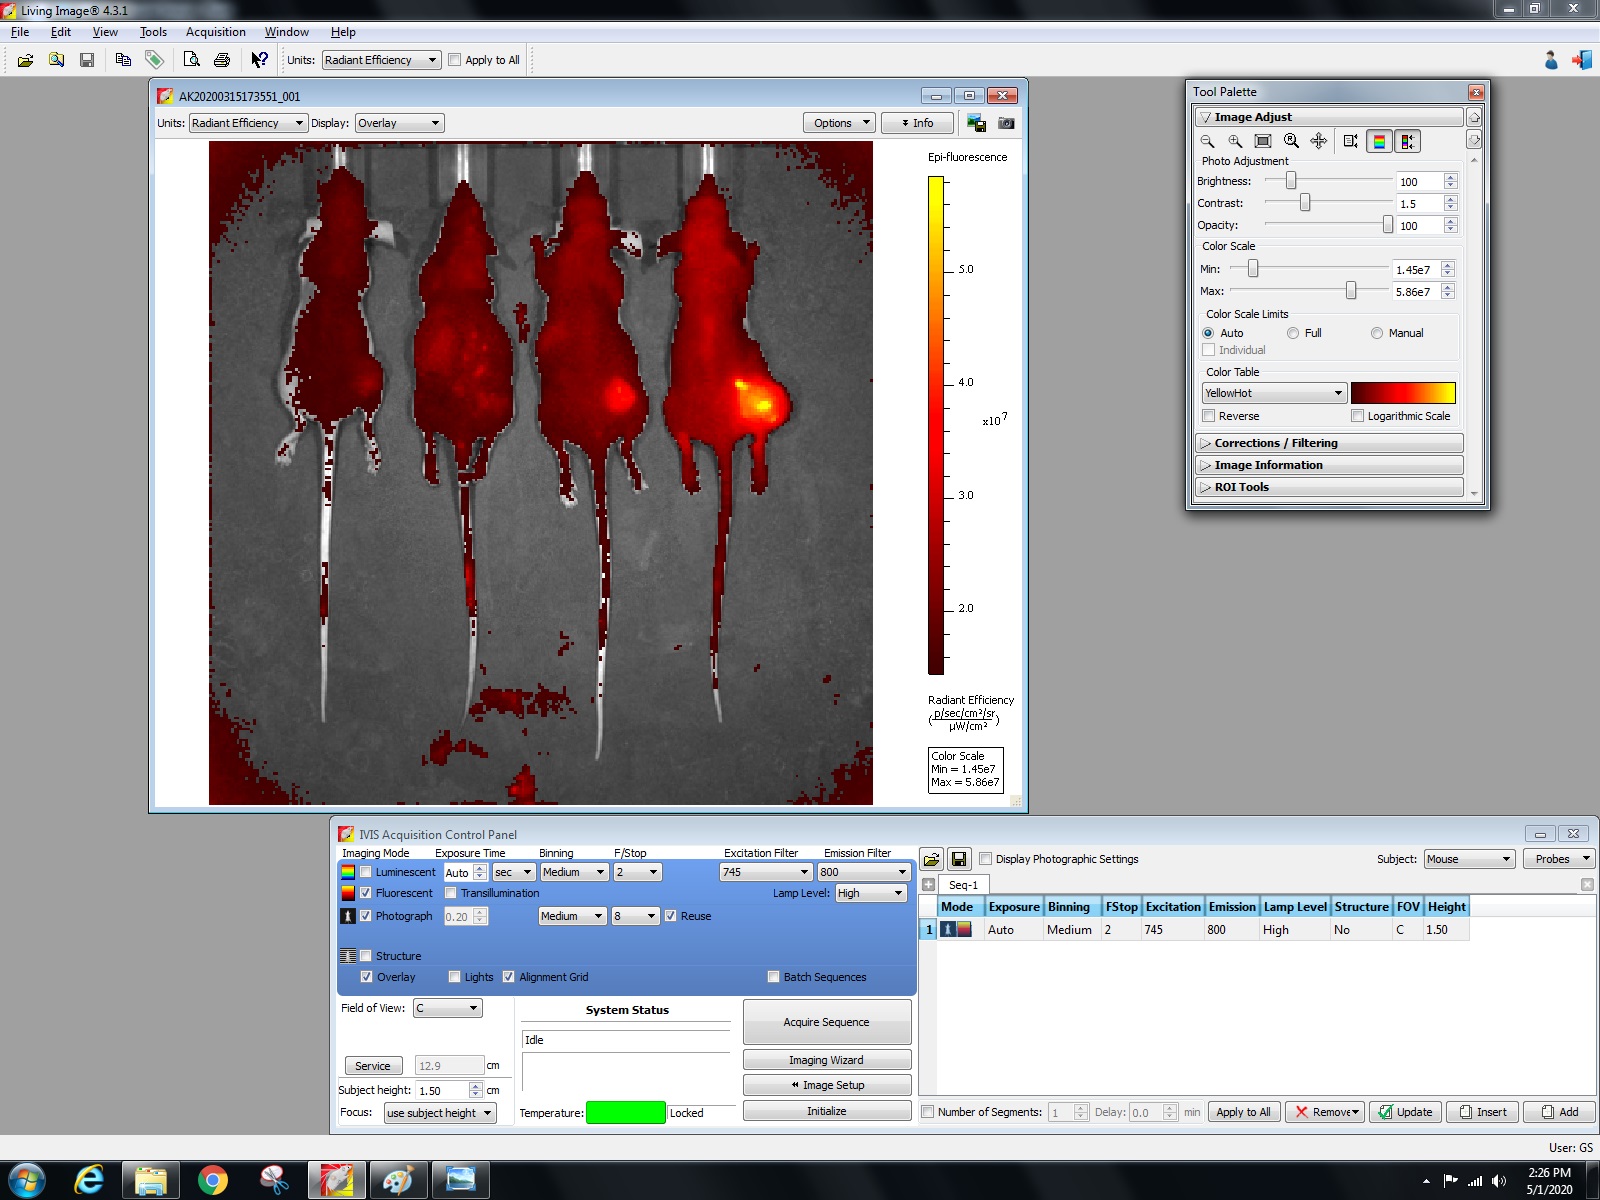Enable the Logarithmic Scale checkbox
This screenshot has width=1600, height=1200.
(1357, 416)
